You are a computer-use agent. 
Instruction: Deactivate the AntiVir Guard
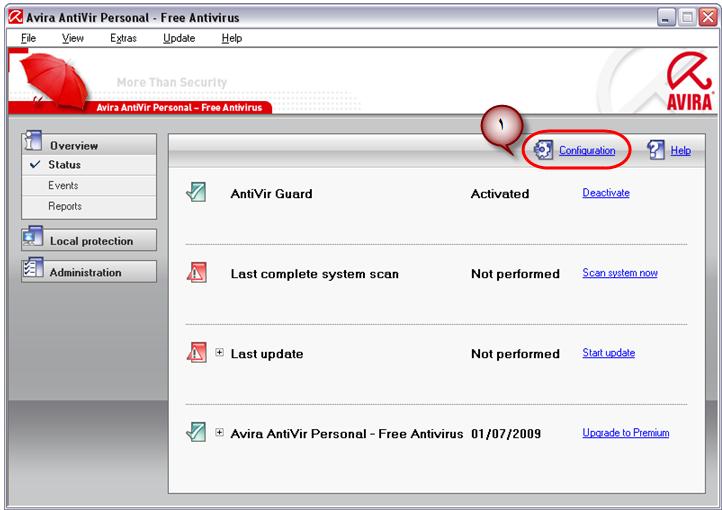click(x=606, y=193)
